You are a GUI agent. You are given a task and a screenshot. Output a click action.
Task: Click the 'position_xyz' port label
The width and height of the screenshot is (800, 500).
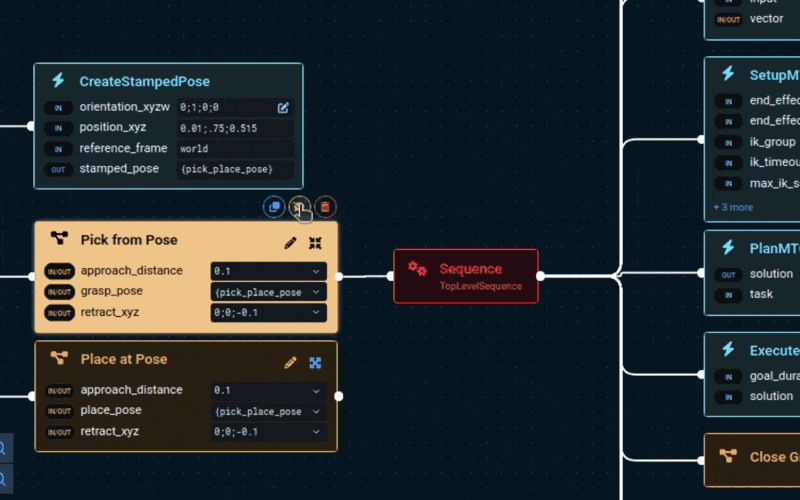113,127
